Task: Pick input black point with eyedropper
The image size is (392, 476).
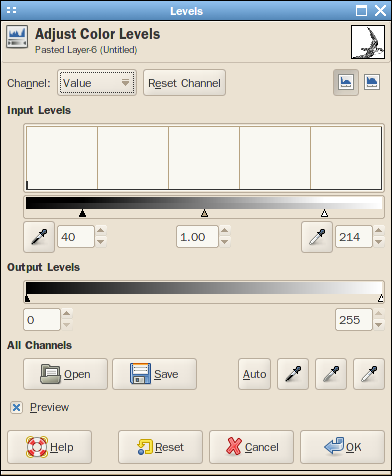Action: tap(39, 237)
